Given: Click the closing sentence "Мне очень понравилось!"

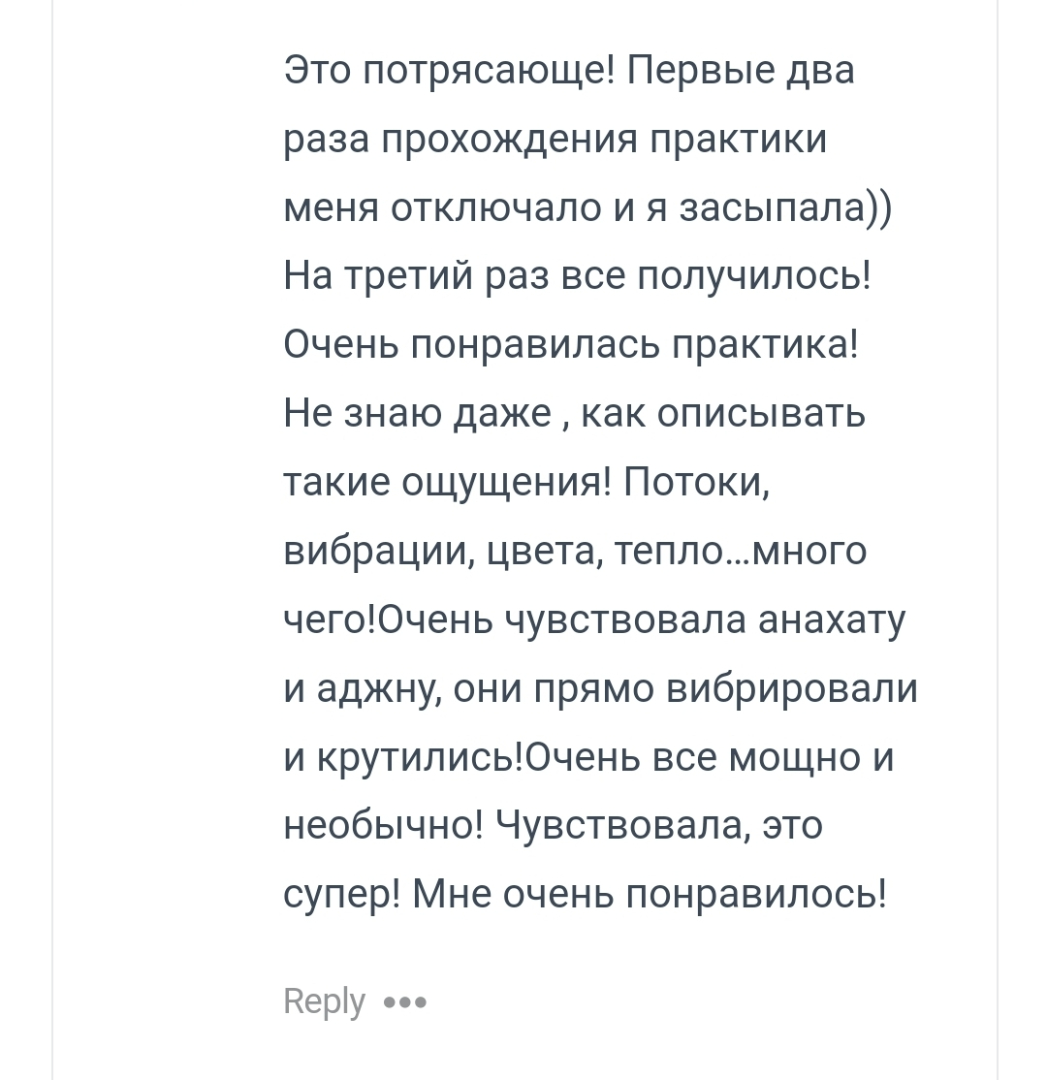Looking at the screenshot, I should [650, 895].
